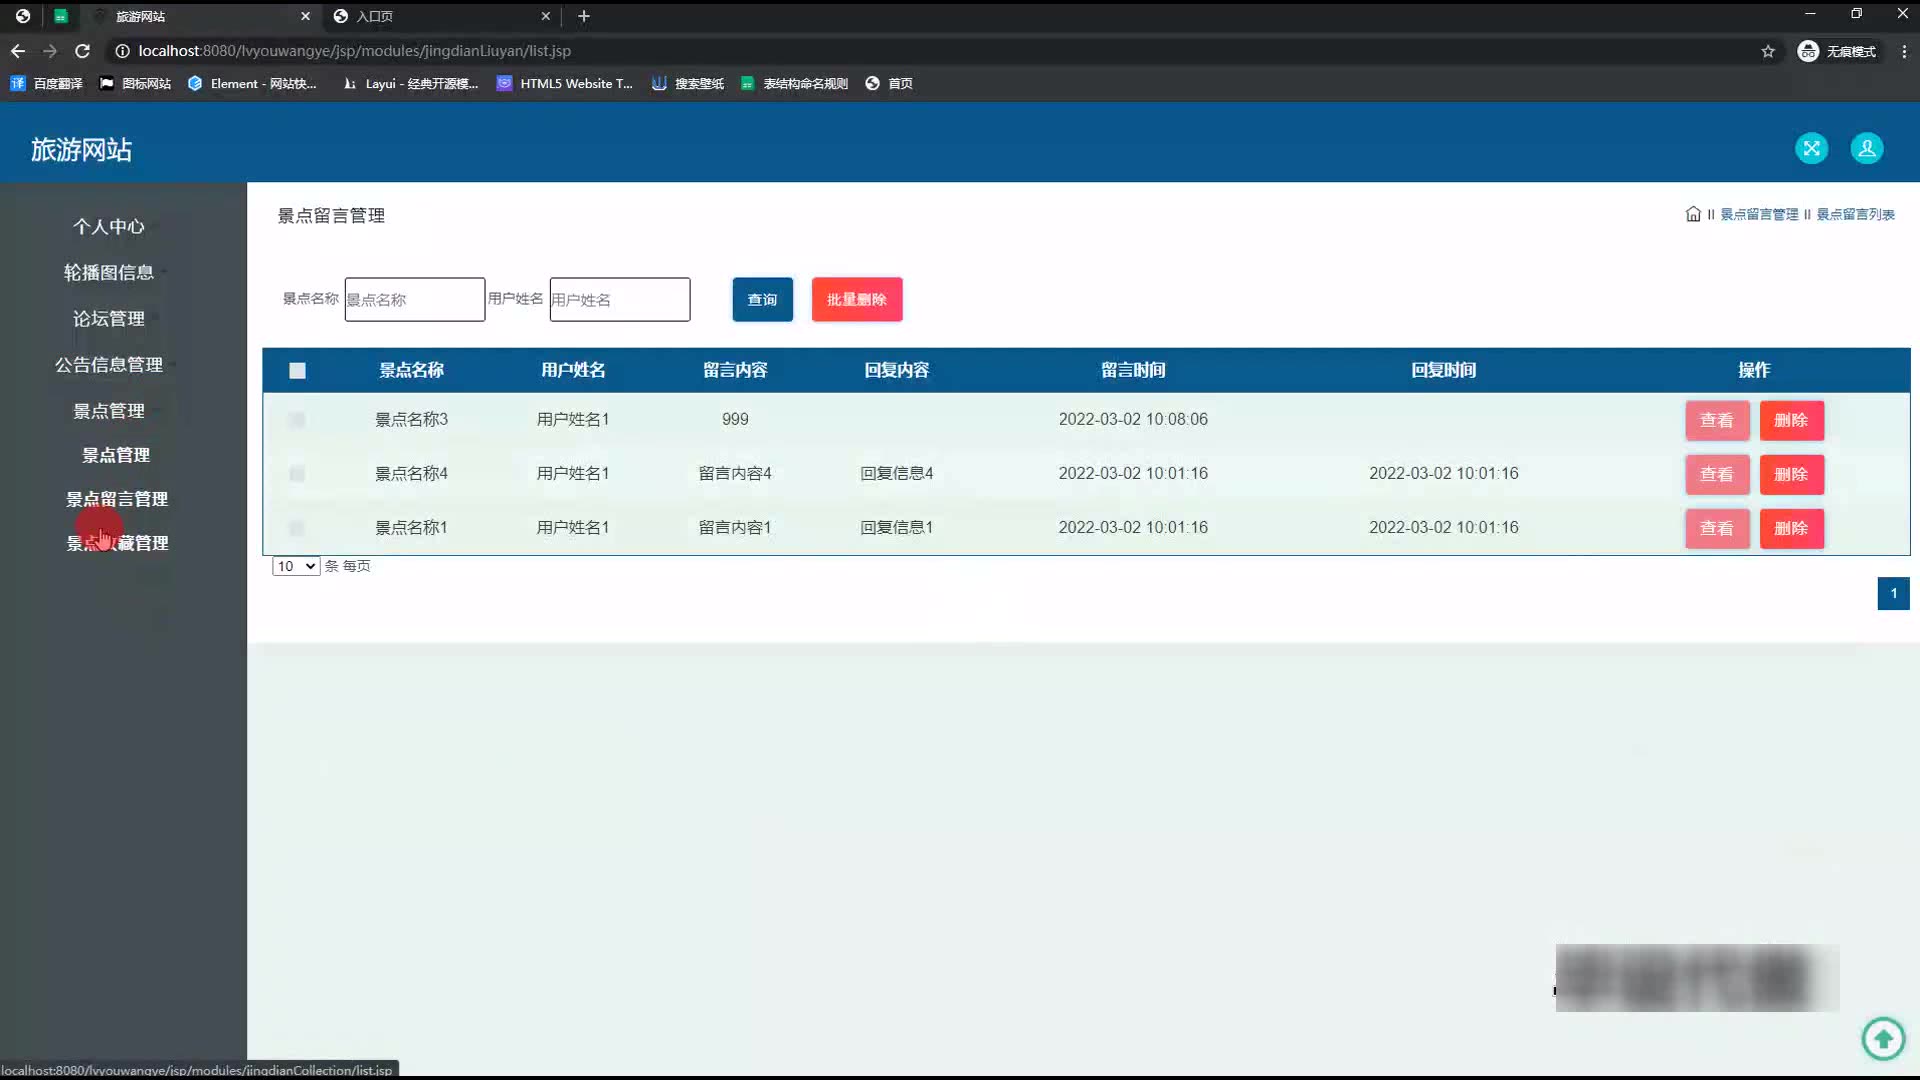Open the 景点管理 submenu item
1920x1080 pixels.
pos(116,455)
